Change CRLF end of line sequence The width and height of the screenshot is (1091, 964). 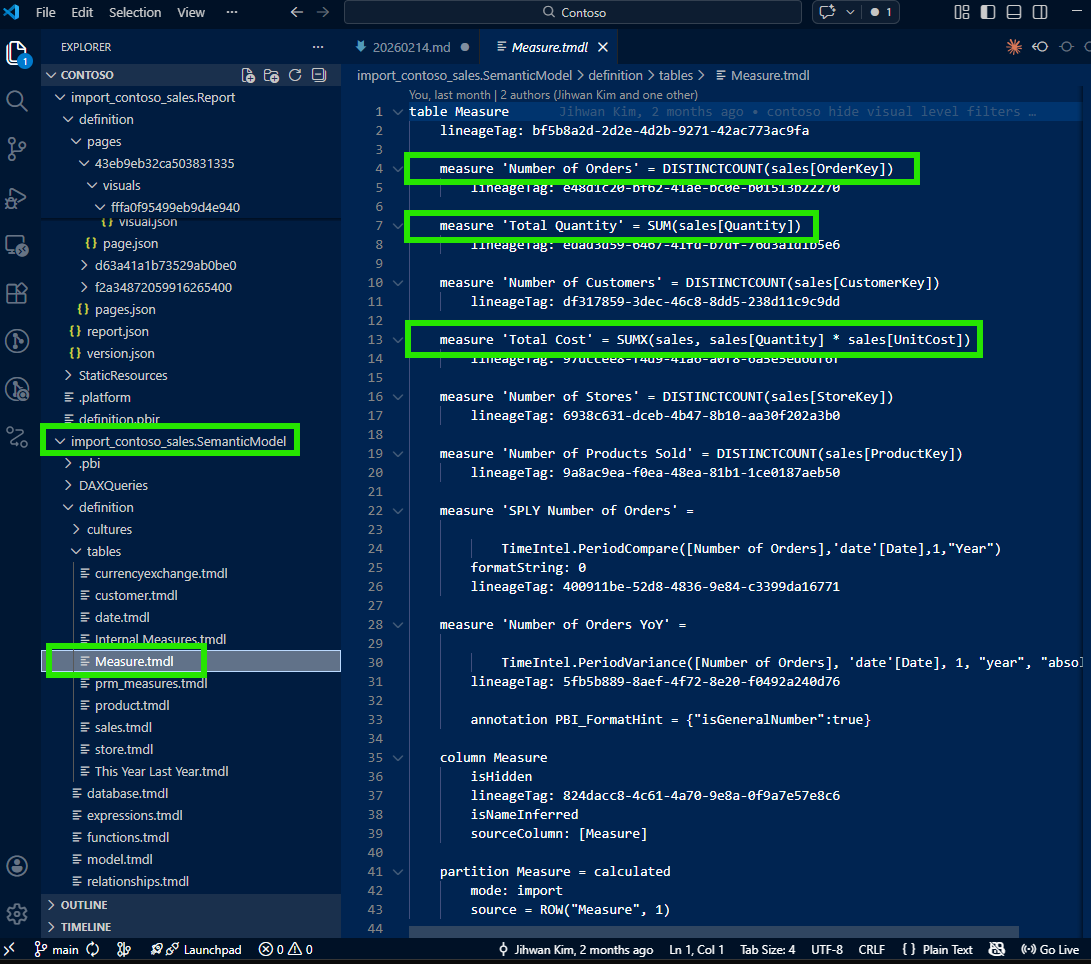(871, 949)
